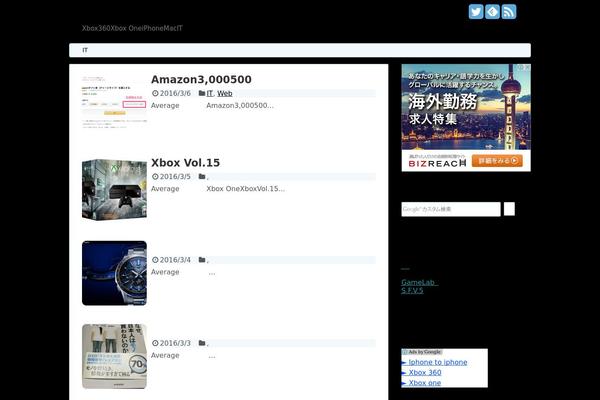The width and height of the screenshot is (600, 400).
Task: Click the date text 2016/3/4
Action: (175, 260)
